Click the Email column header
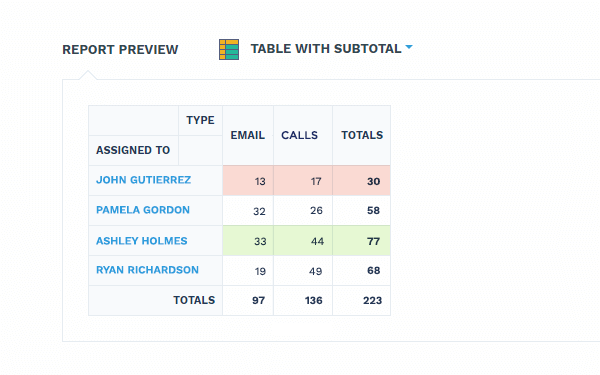This screenshot has width=600, height=375. pos(248,135)
